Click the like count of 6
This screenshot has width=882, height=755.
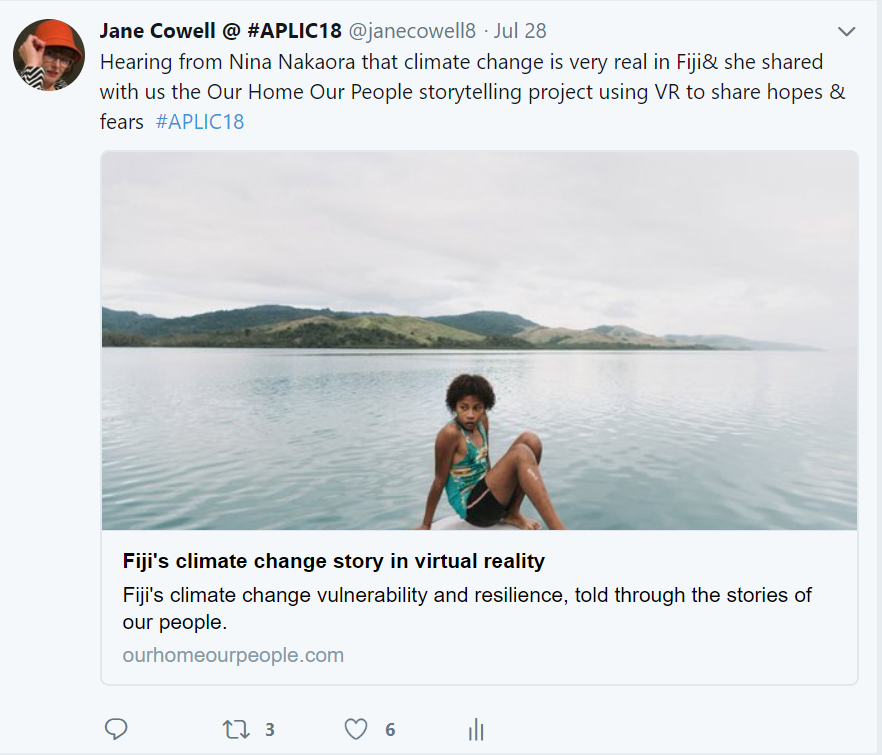[x=390, y=730]
